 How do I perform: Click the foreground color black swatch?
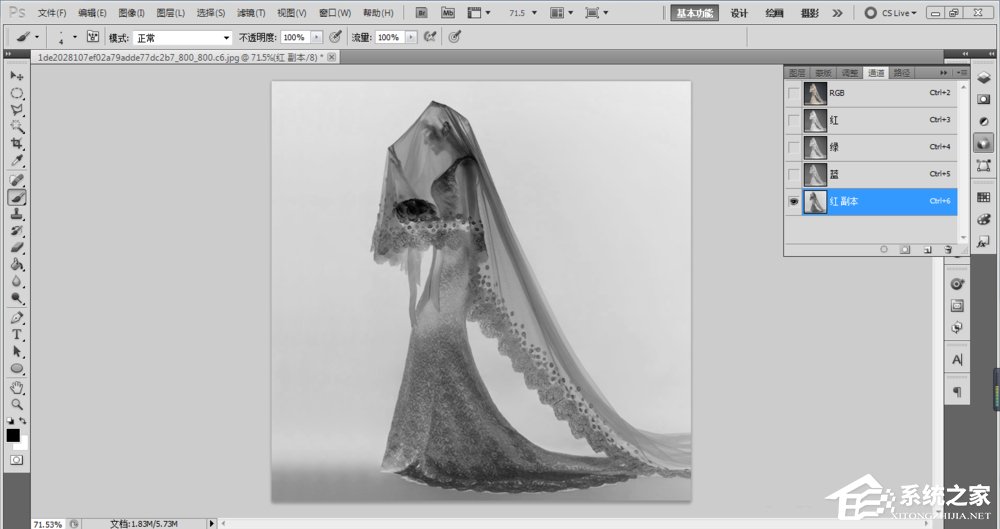point(13,435)
